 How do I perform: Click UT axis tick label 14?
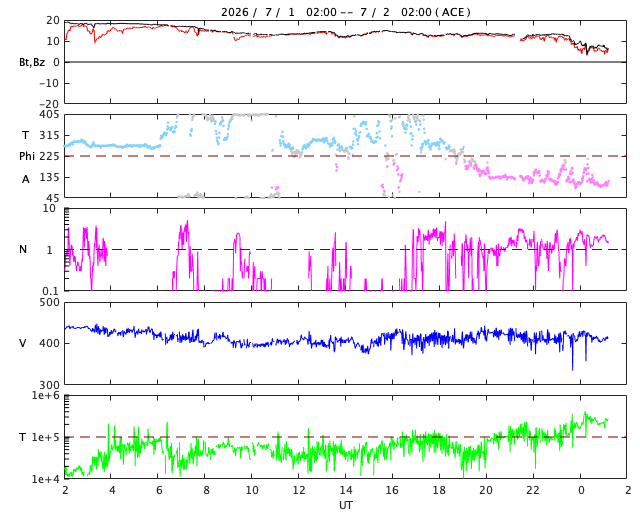pos(346,490)
